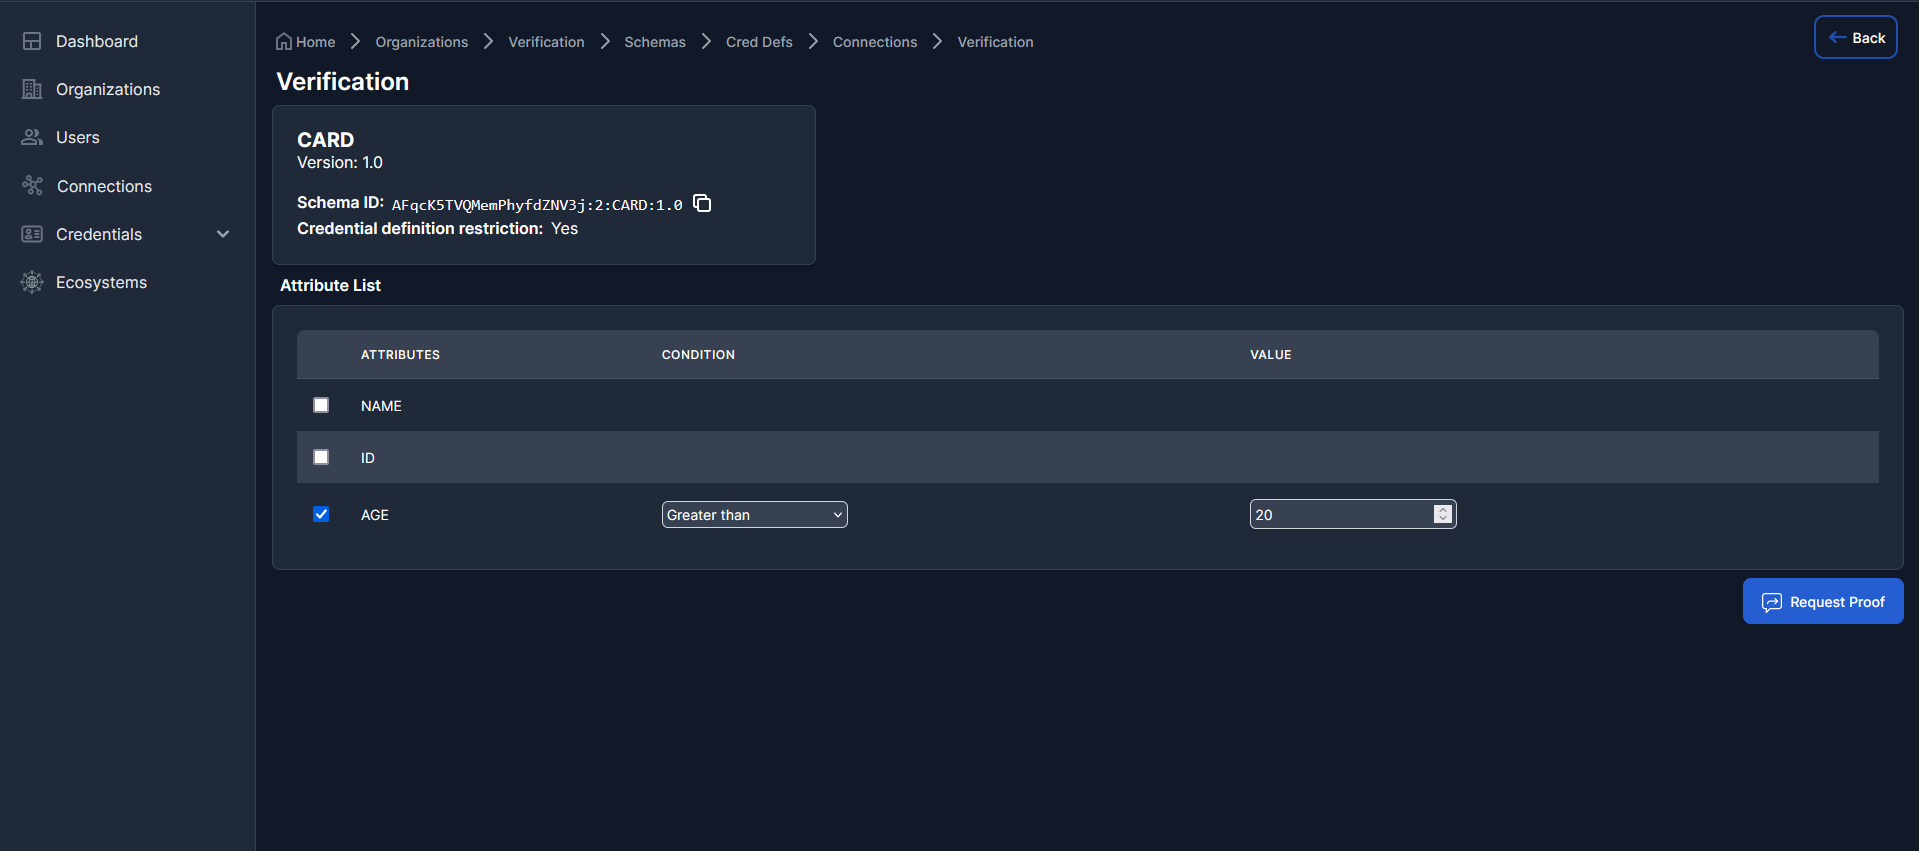Click the Schema ID value text
The width and height of the screenshot is (1919, 851).
(537, 205)
